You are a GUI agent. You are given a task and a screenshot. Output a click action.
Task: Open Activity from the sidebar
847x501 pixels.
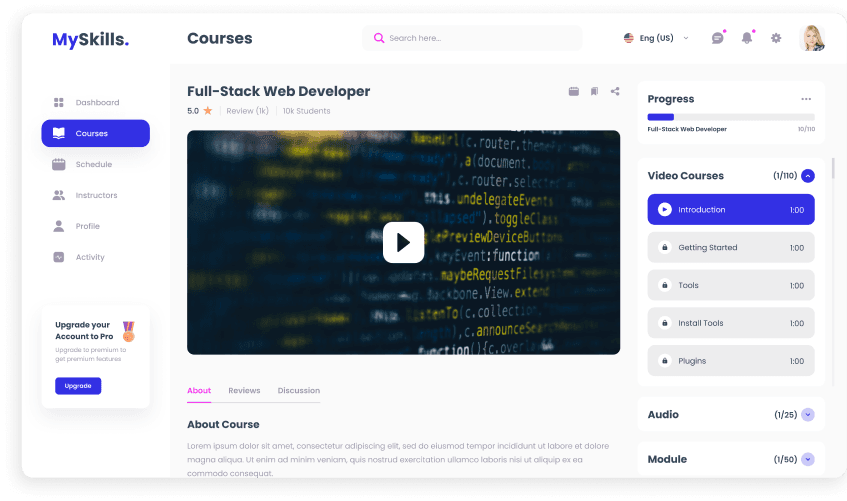pyautogui.click(x=96, y=257)
